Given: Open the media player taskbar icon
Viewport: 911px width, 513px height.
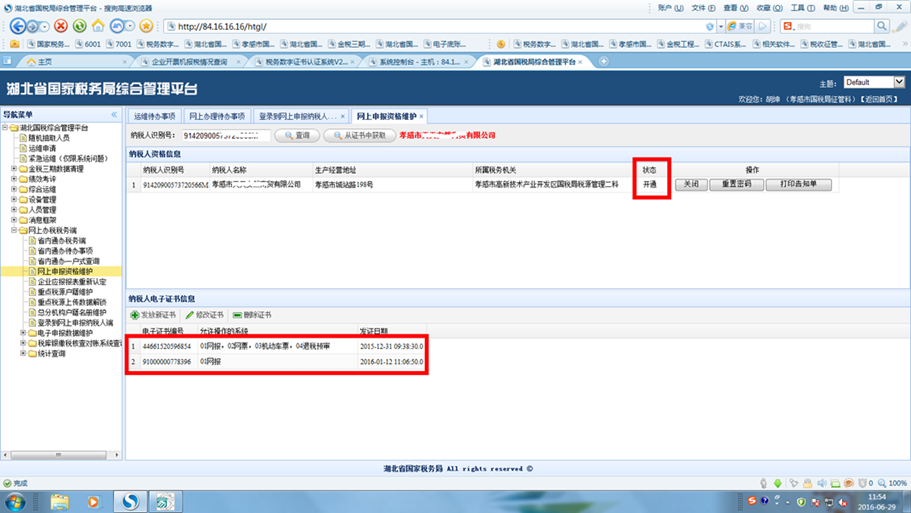Looking at the screenshot, I should [x=94, y=501].
